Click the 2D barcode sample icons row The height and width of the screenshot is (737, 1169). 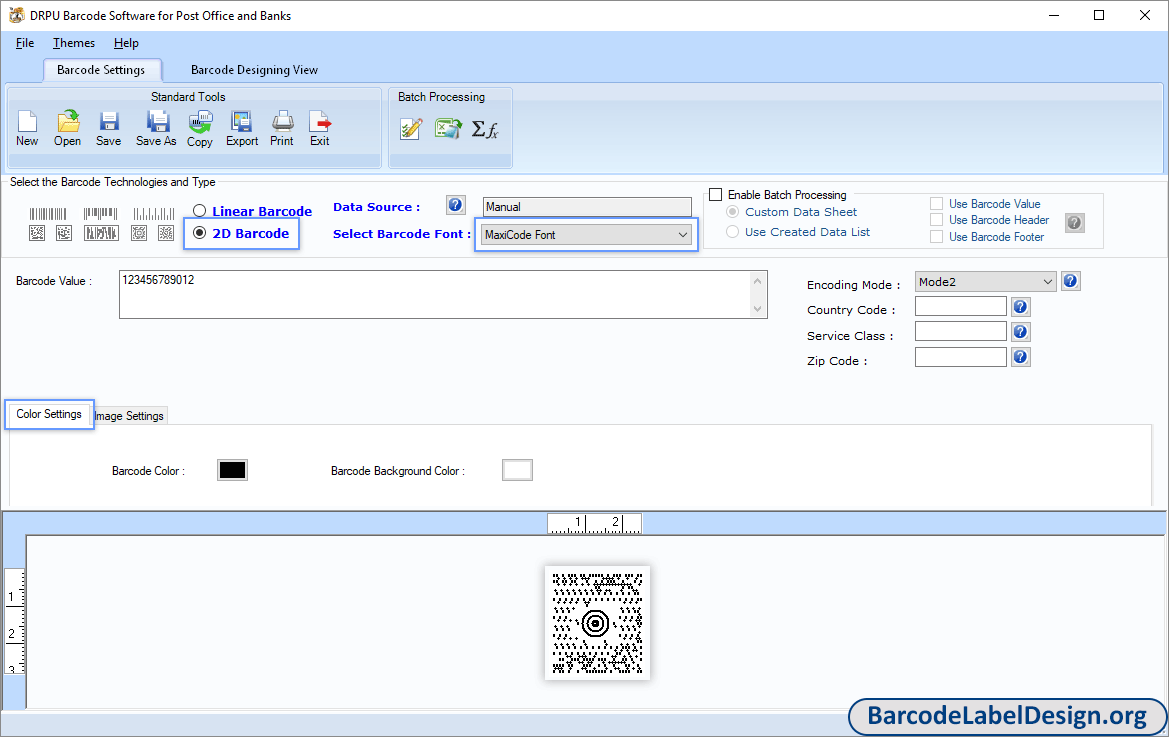click(x=101, y=233)
